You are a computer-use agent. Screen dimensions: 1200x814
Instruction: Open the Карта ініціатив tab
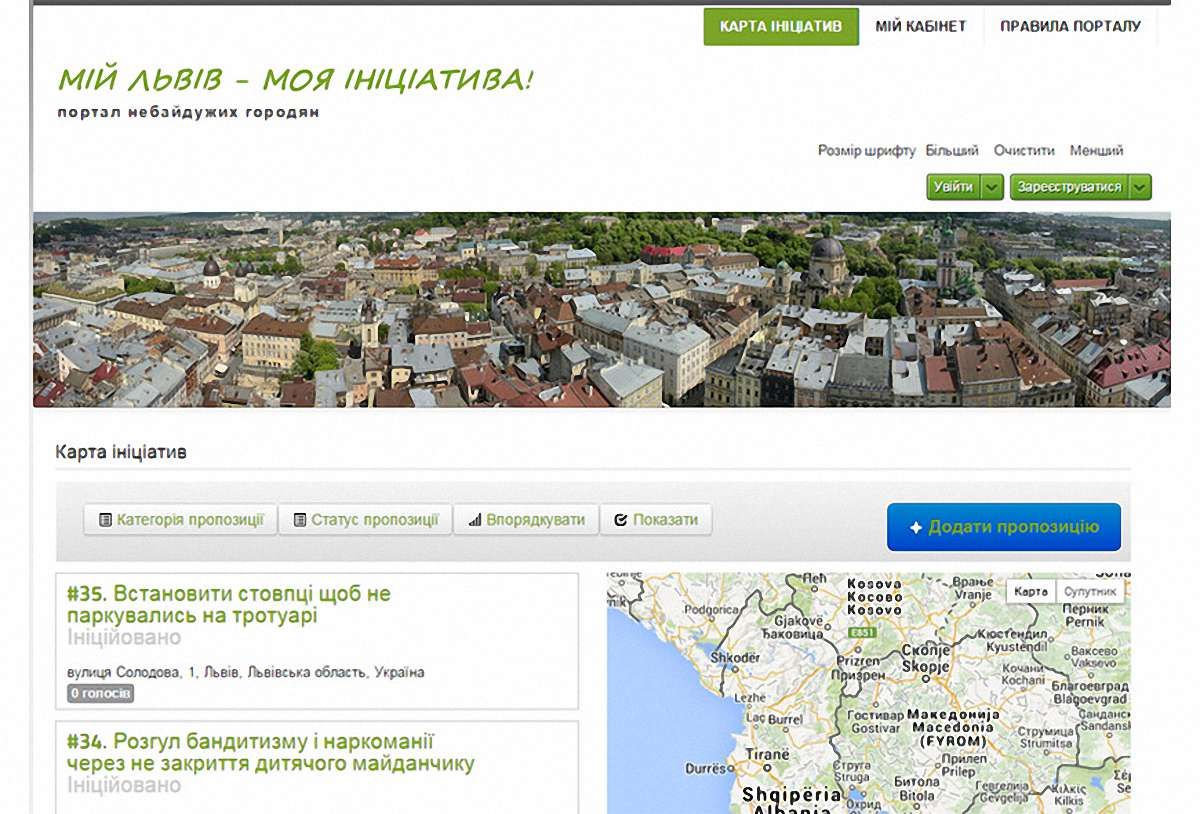(781, 27)
